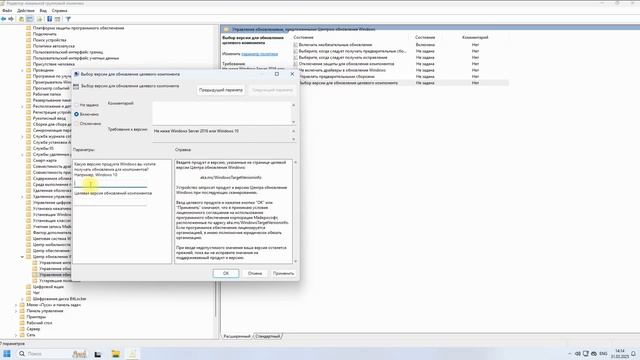Click the Windows product version input field
Viewport: 640px width, 360px height.
pyautogui.click(x=111, y=183)
